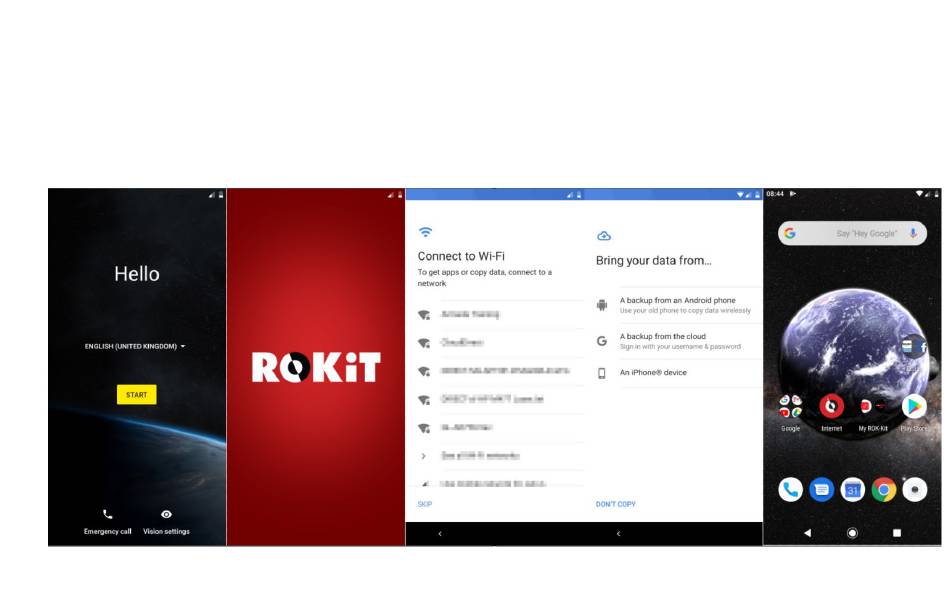The height and width of the screenshot is (614, 950).
Task: Tap the home screen Back navigation triangle
Action: 807,533
